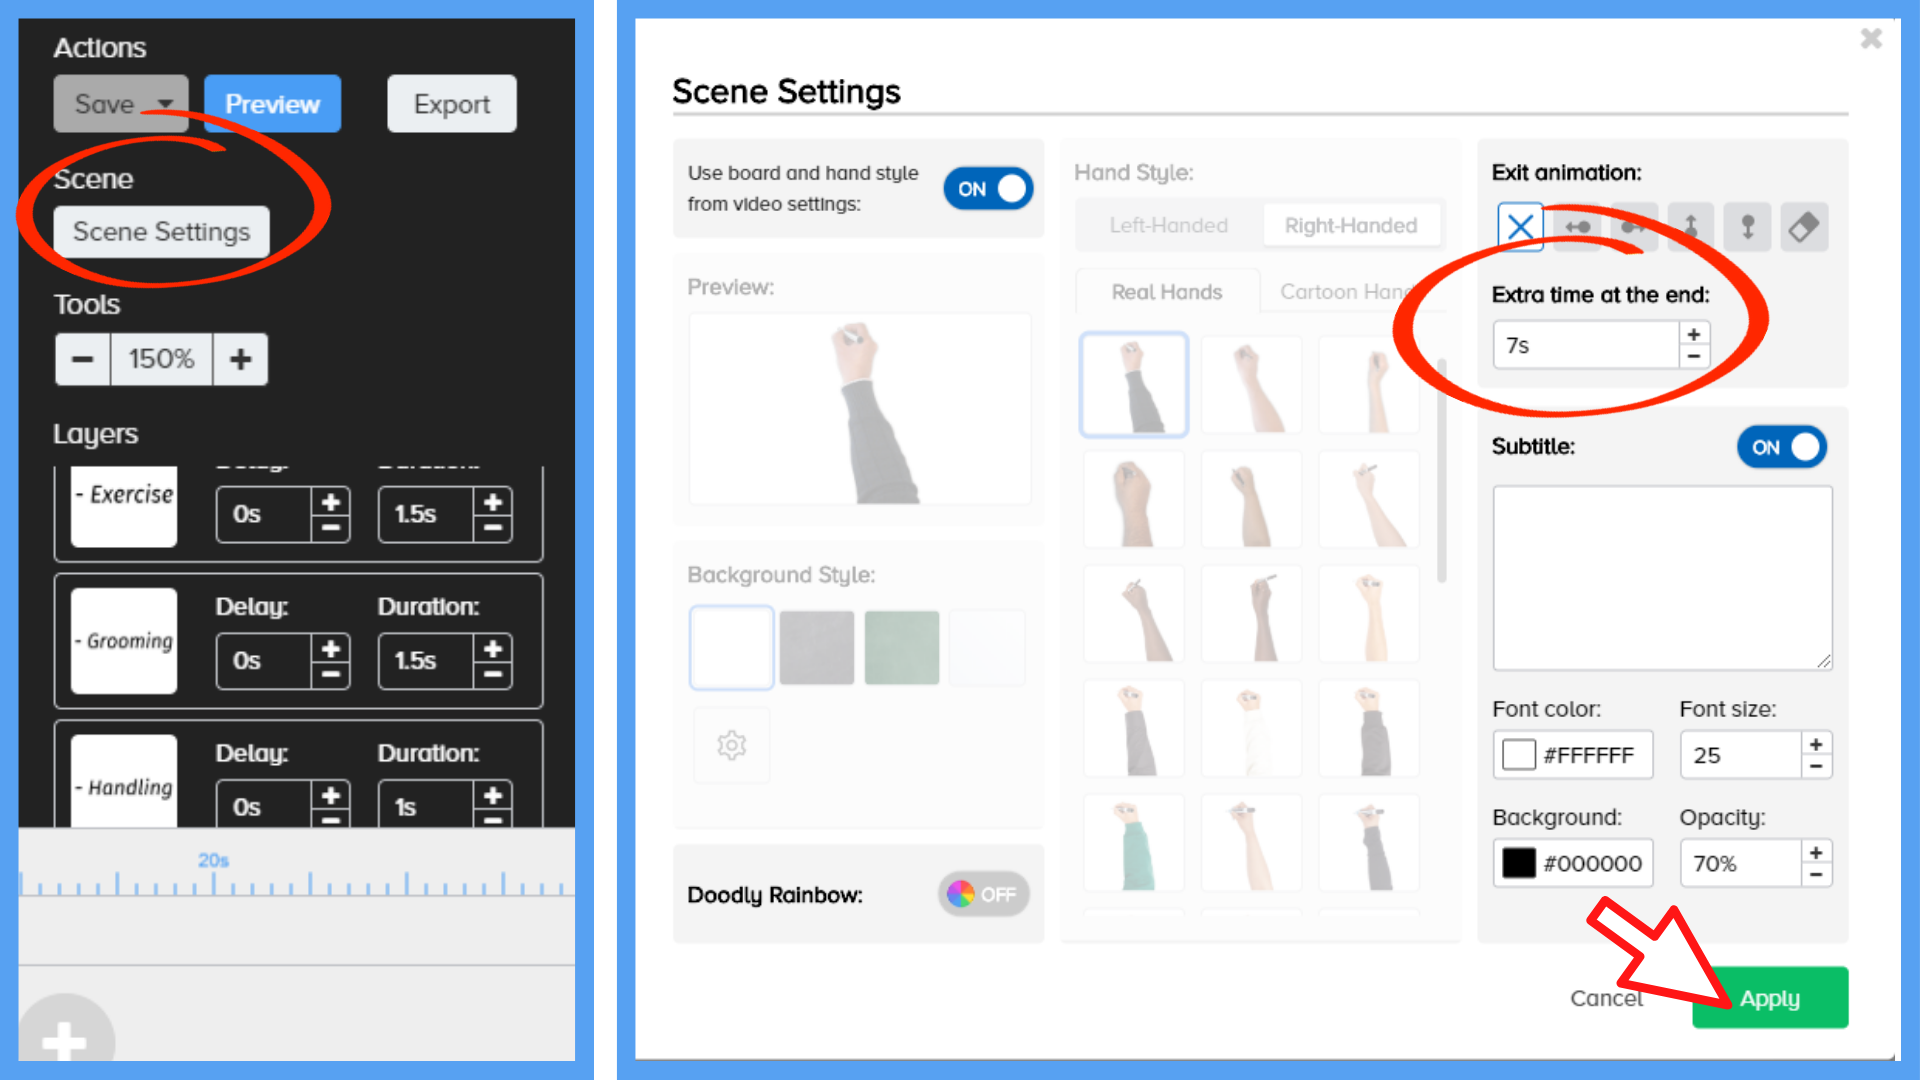Select the swipe left exit animation icon
The height and width of the screenshot is (1080, 1920).
coord(1578,227)
